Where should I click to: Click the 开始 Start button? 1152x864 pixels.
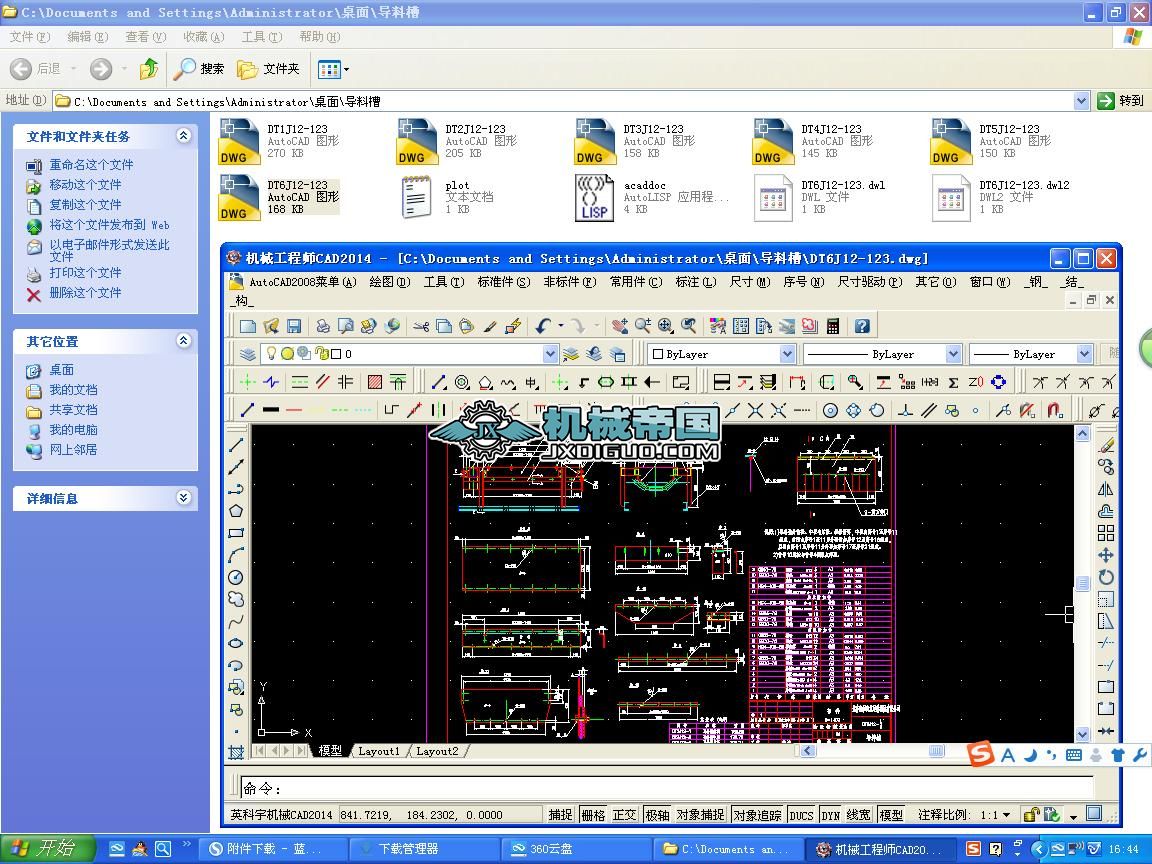(x=48, y=849)
